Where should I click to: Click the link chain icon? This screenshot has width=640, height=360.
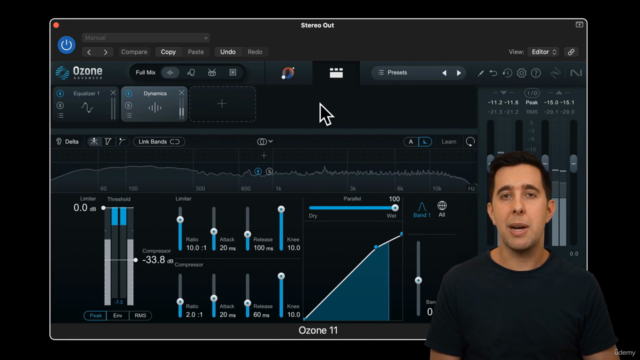pyautogui.click(x=571, y=52)
